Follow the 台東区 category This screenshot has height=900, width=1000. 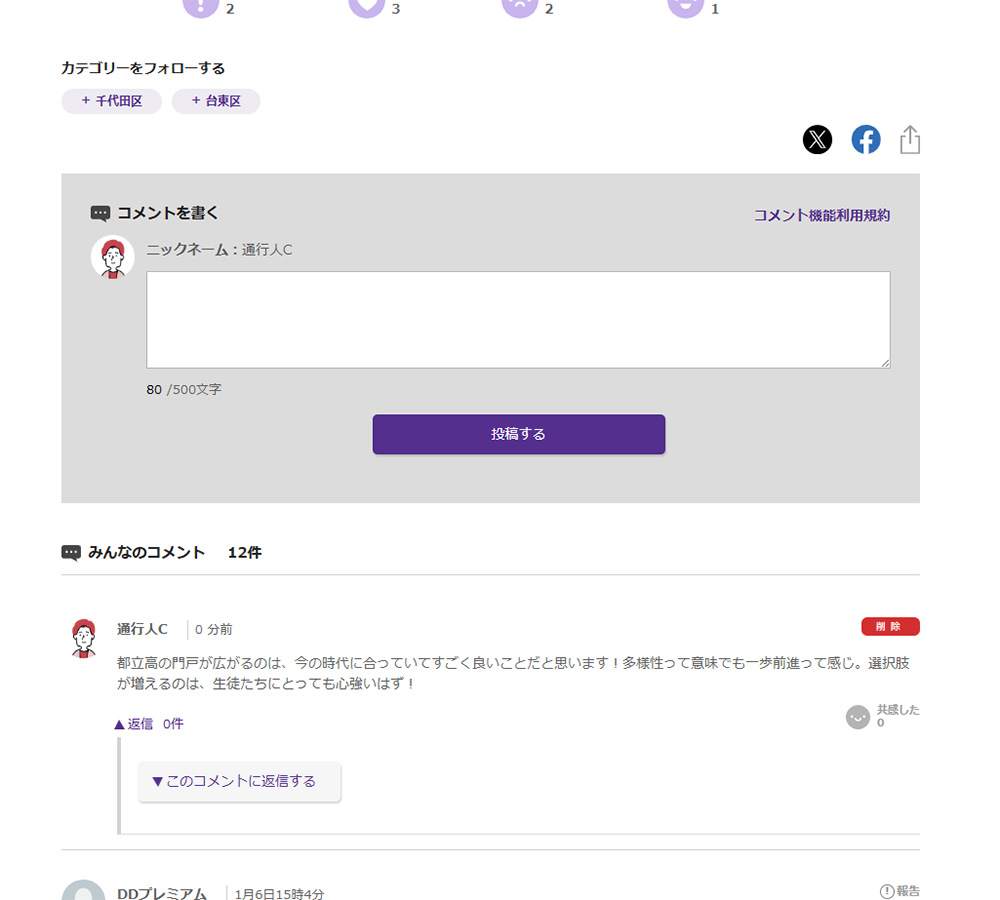click(x=216, y=101)
